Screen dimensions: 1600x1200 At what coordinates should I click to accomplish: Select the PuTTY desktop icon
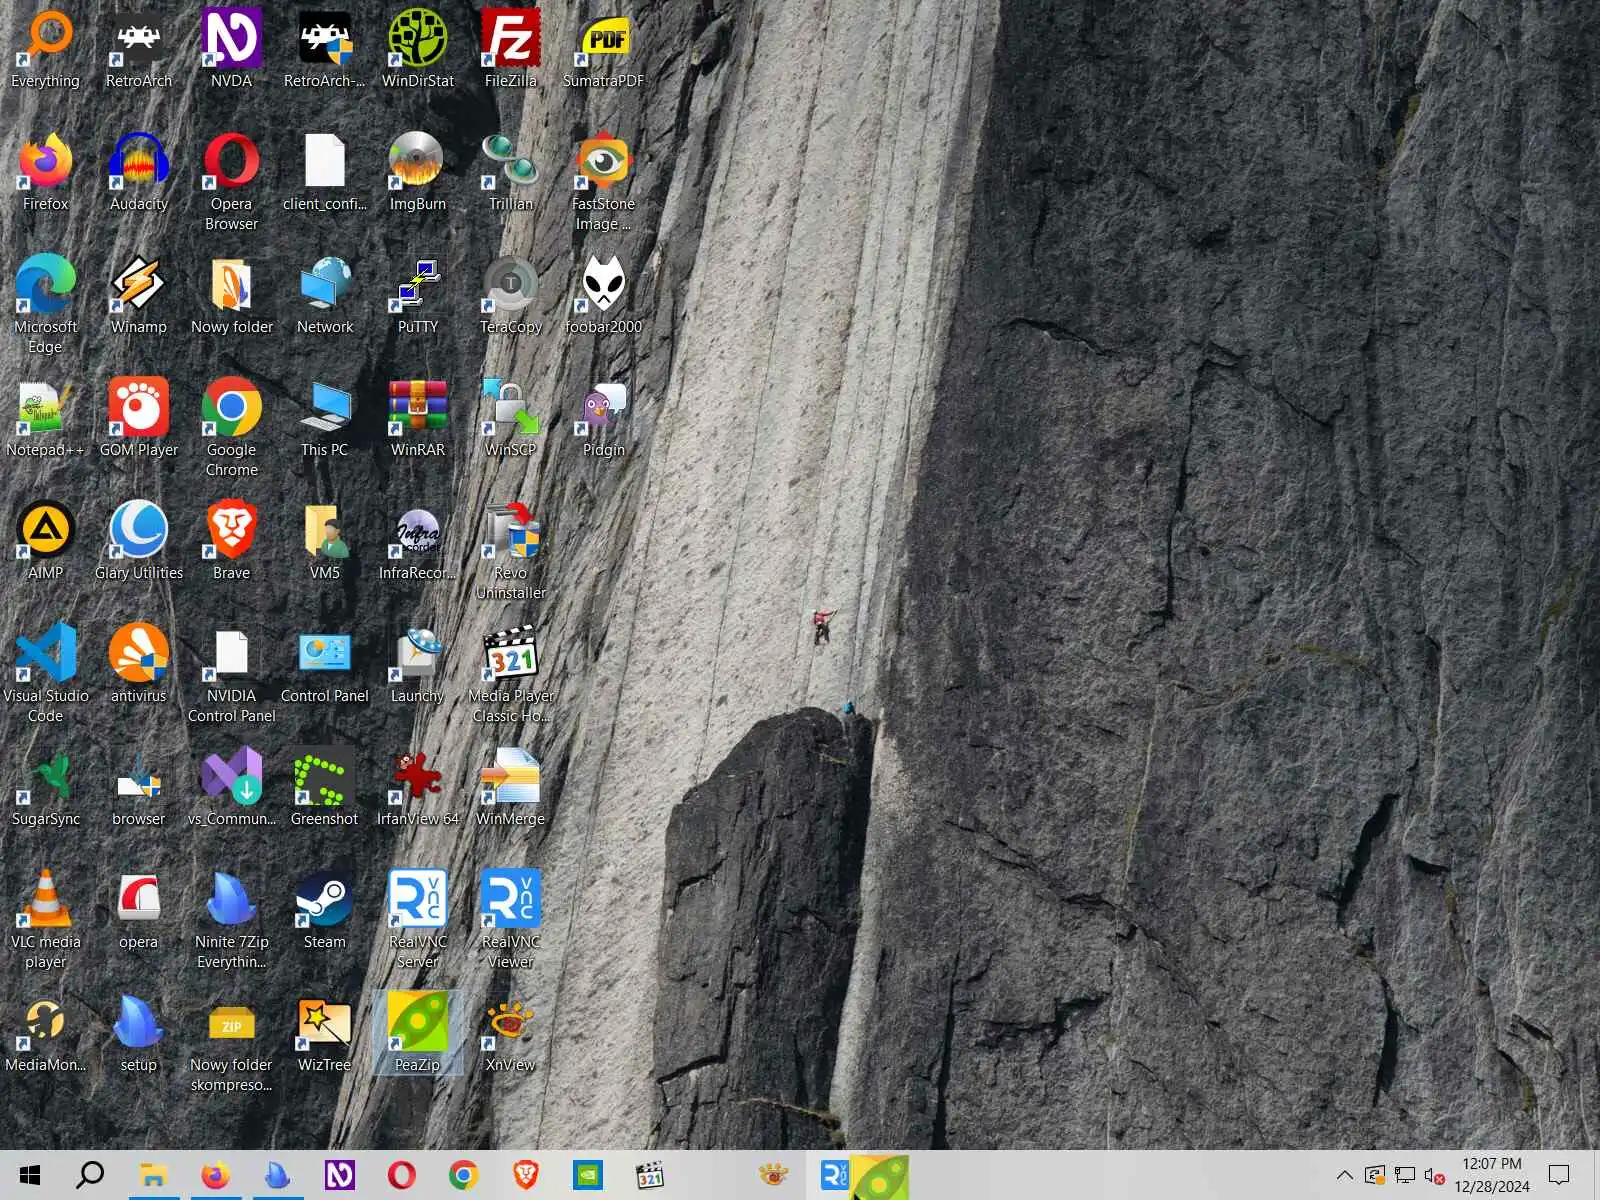click(418, 294)
